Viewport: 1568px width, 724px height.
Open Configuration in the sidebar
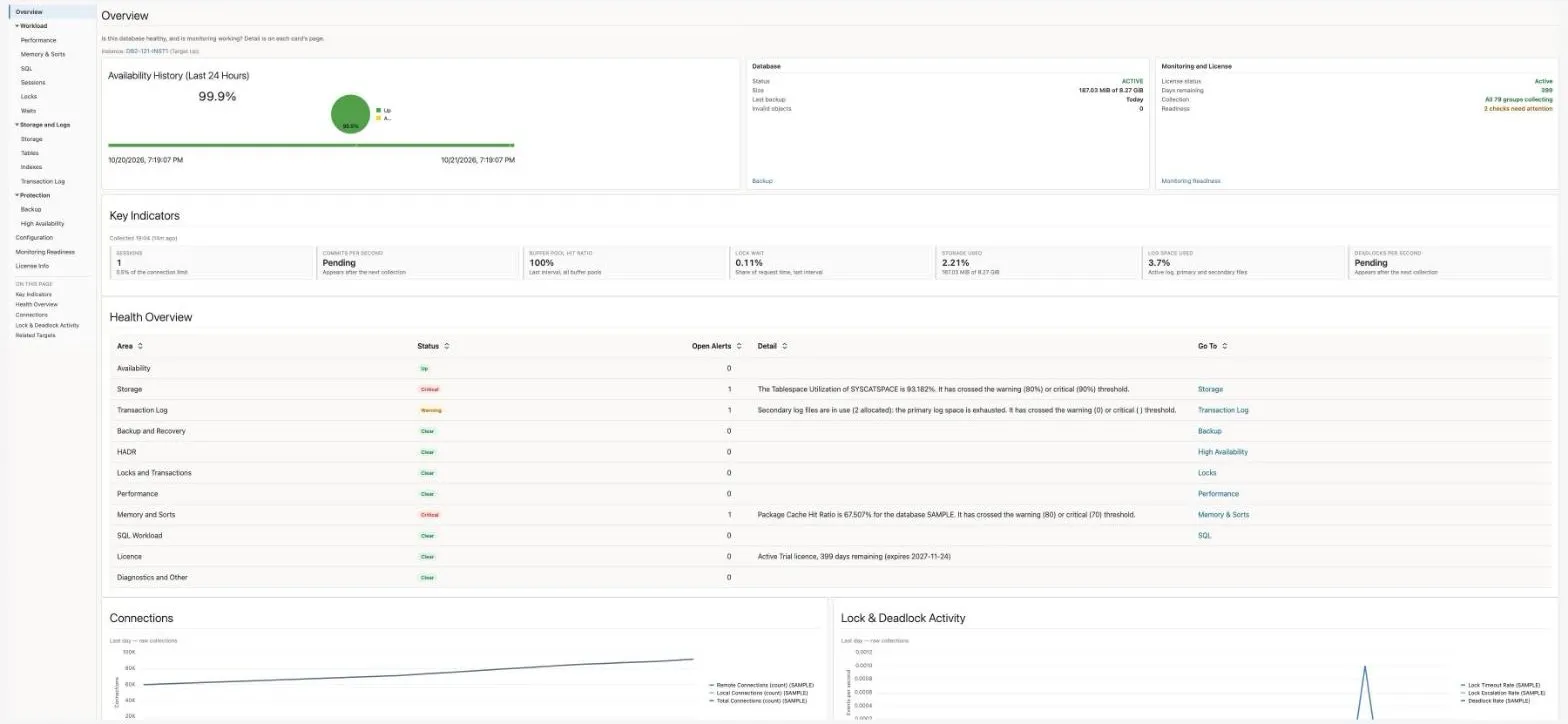(35, 238)
